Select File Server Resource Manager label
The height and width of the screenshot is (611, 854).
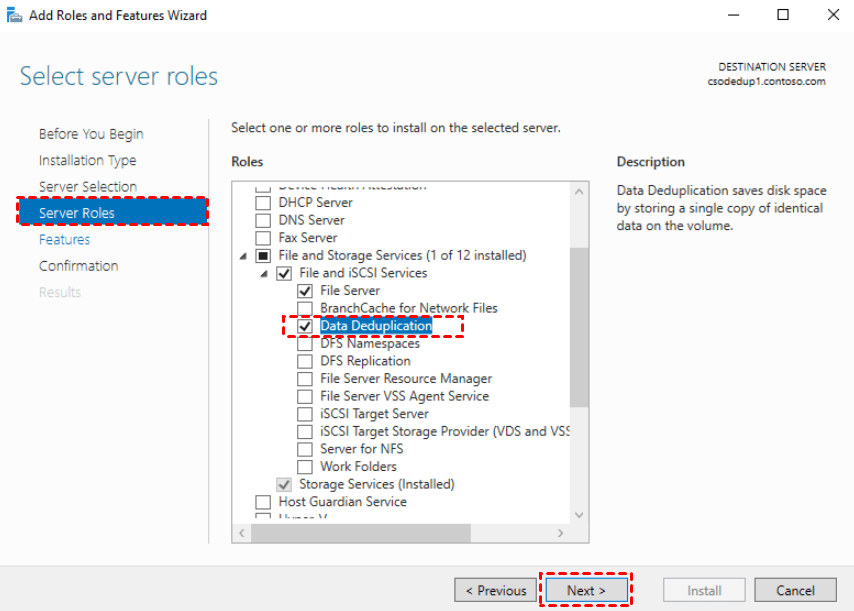tap(406, 378)
